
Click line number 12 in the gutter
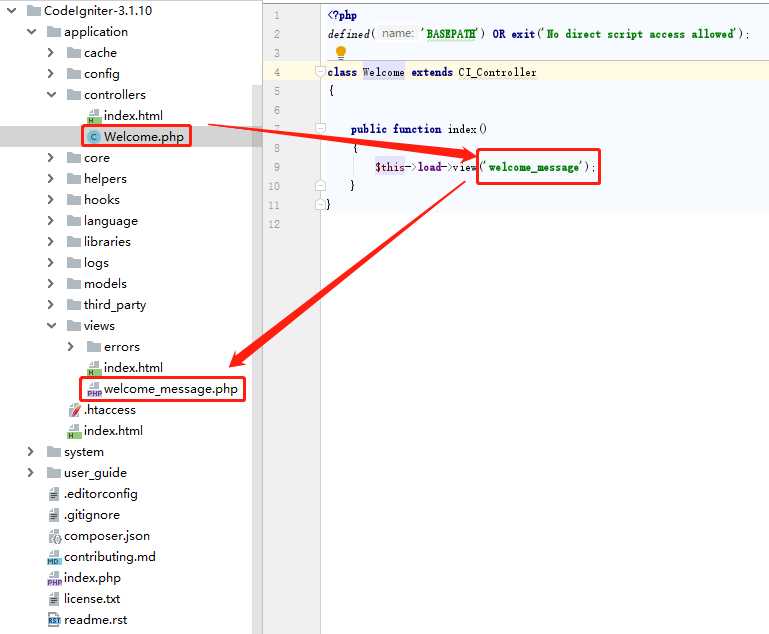pos(274,224)
